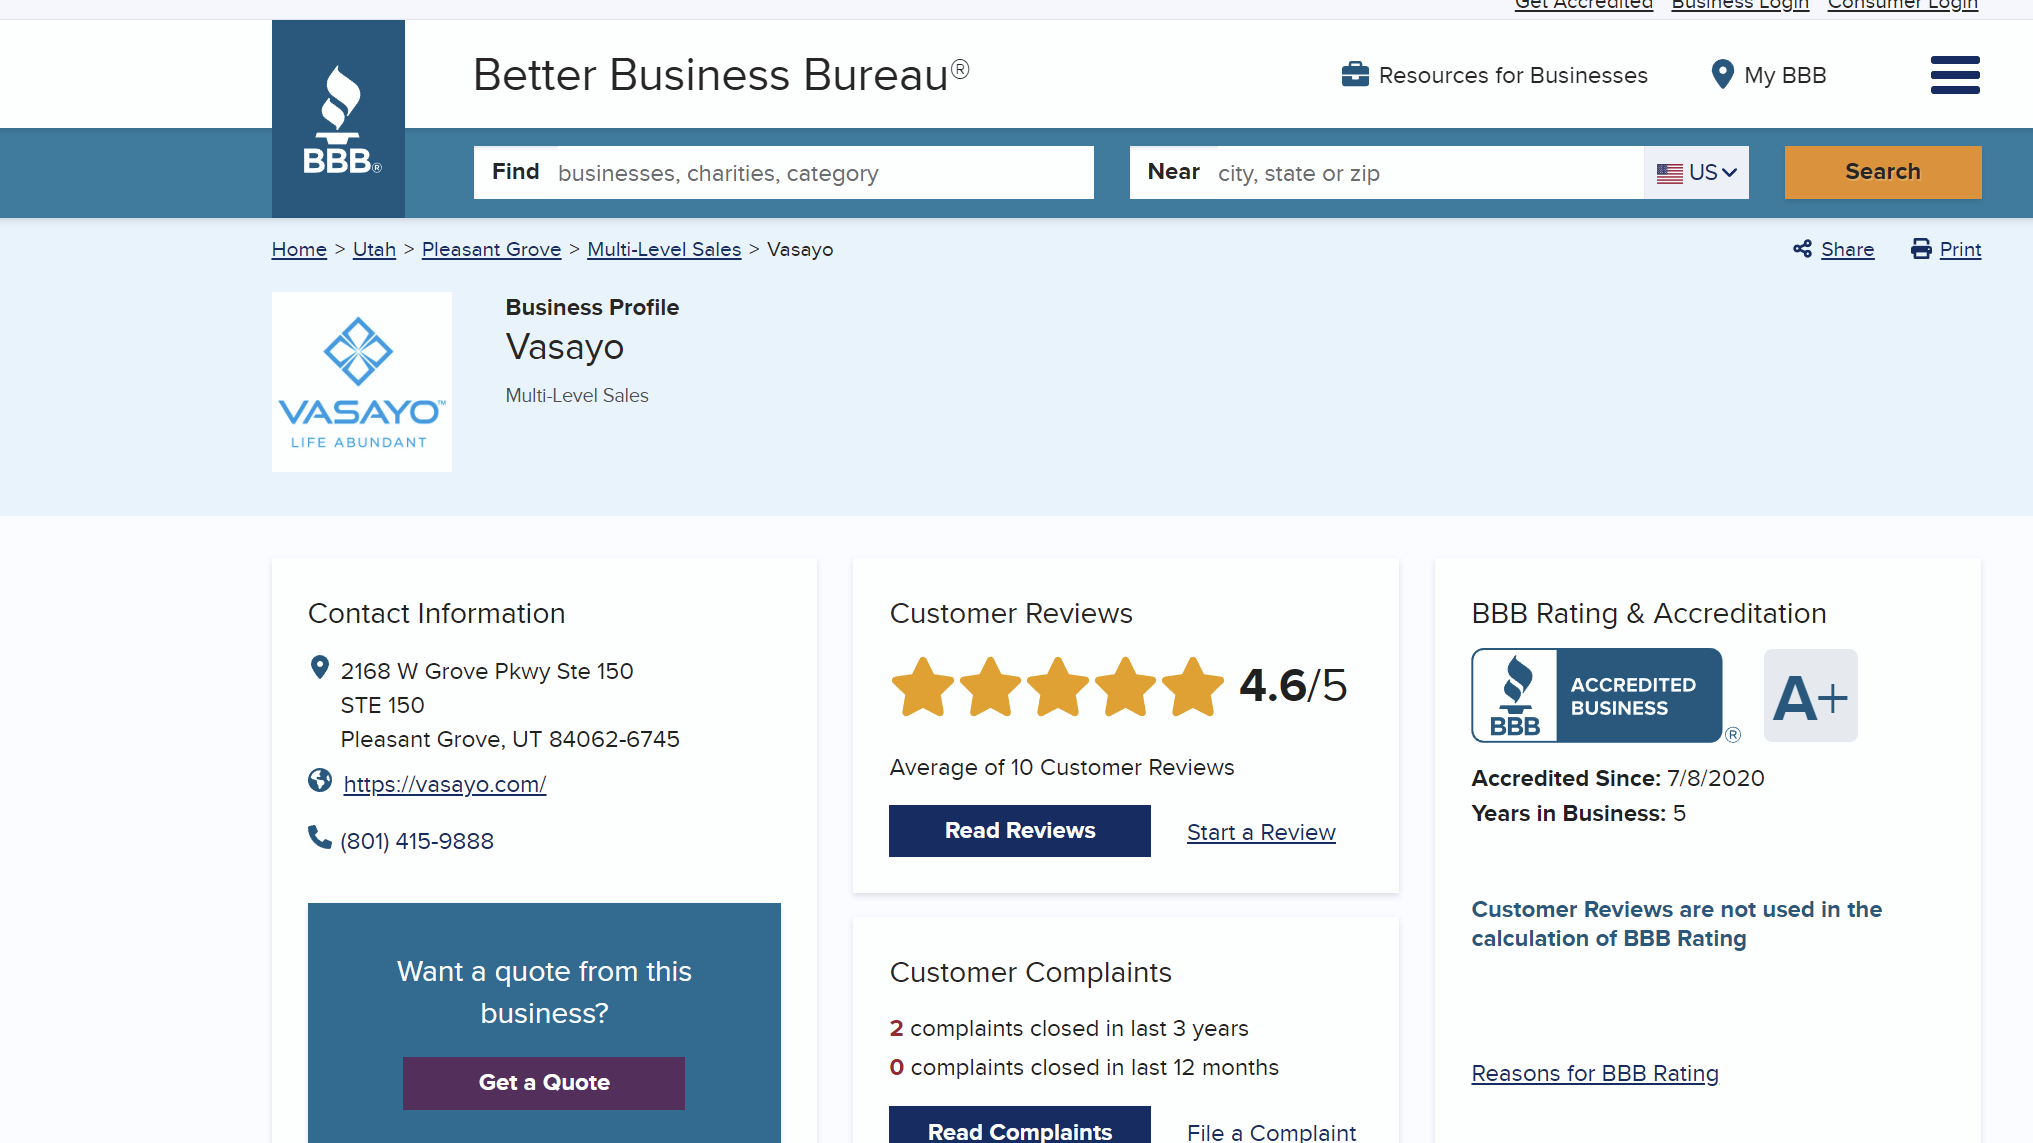Click the third review star
The image size is (2033, 1143).
1057,687
